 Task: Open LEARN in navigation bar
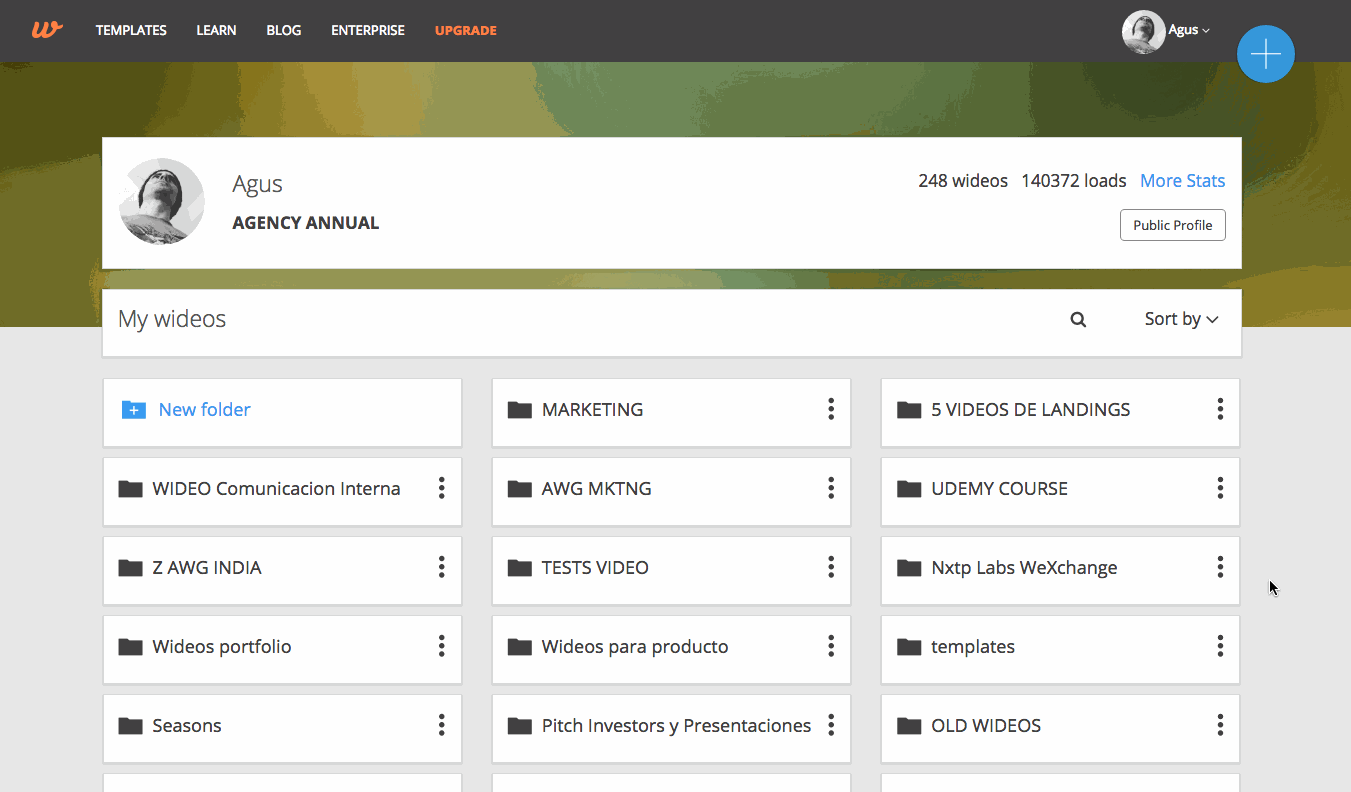click(216, 30)
